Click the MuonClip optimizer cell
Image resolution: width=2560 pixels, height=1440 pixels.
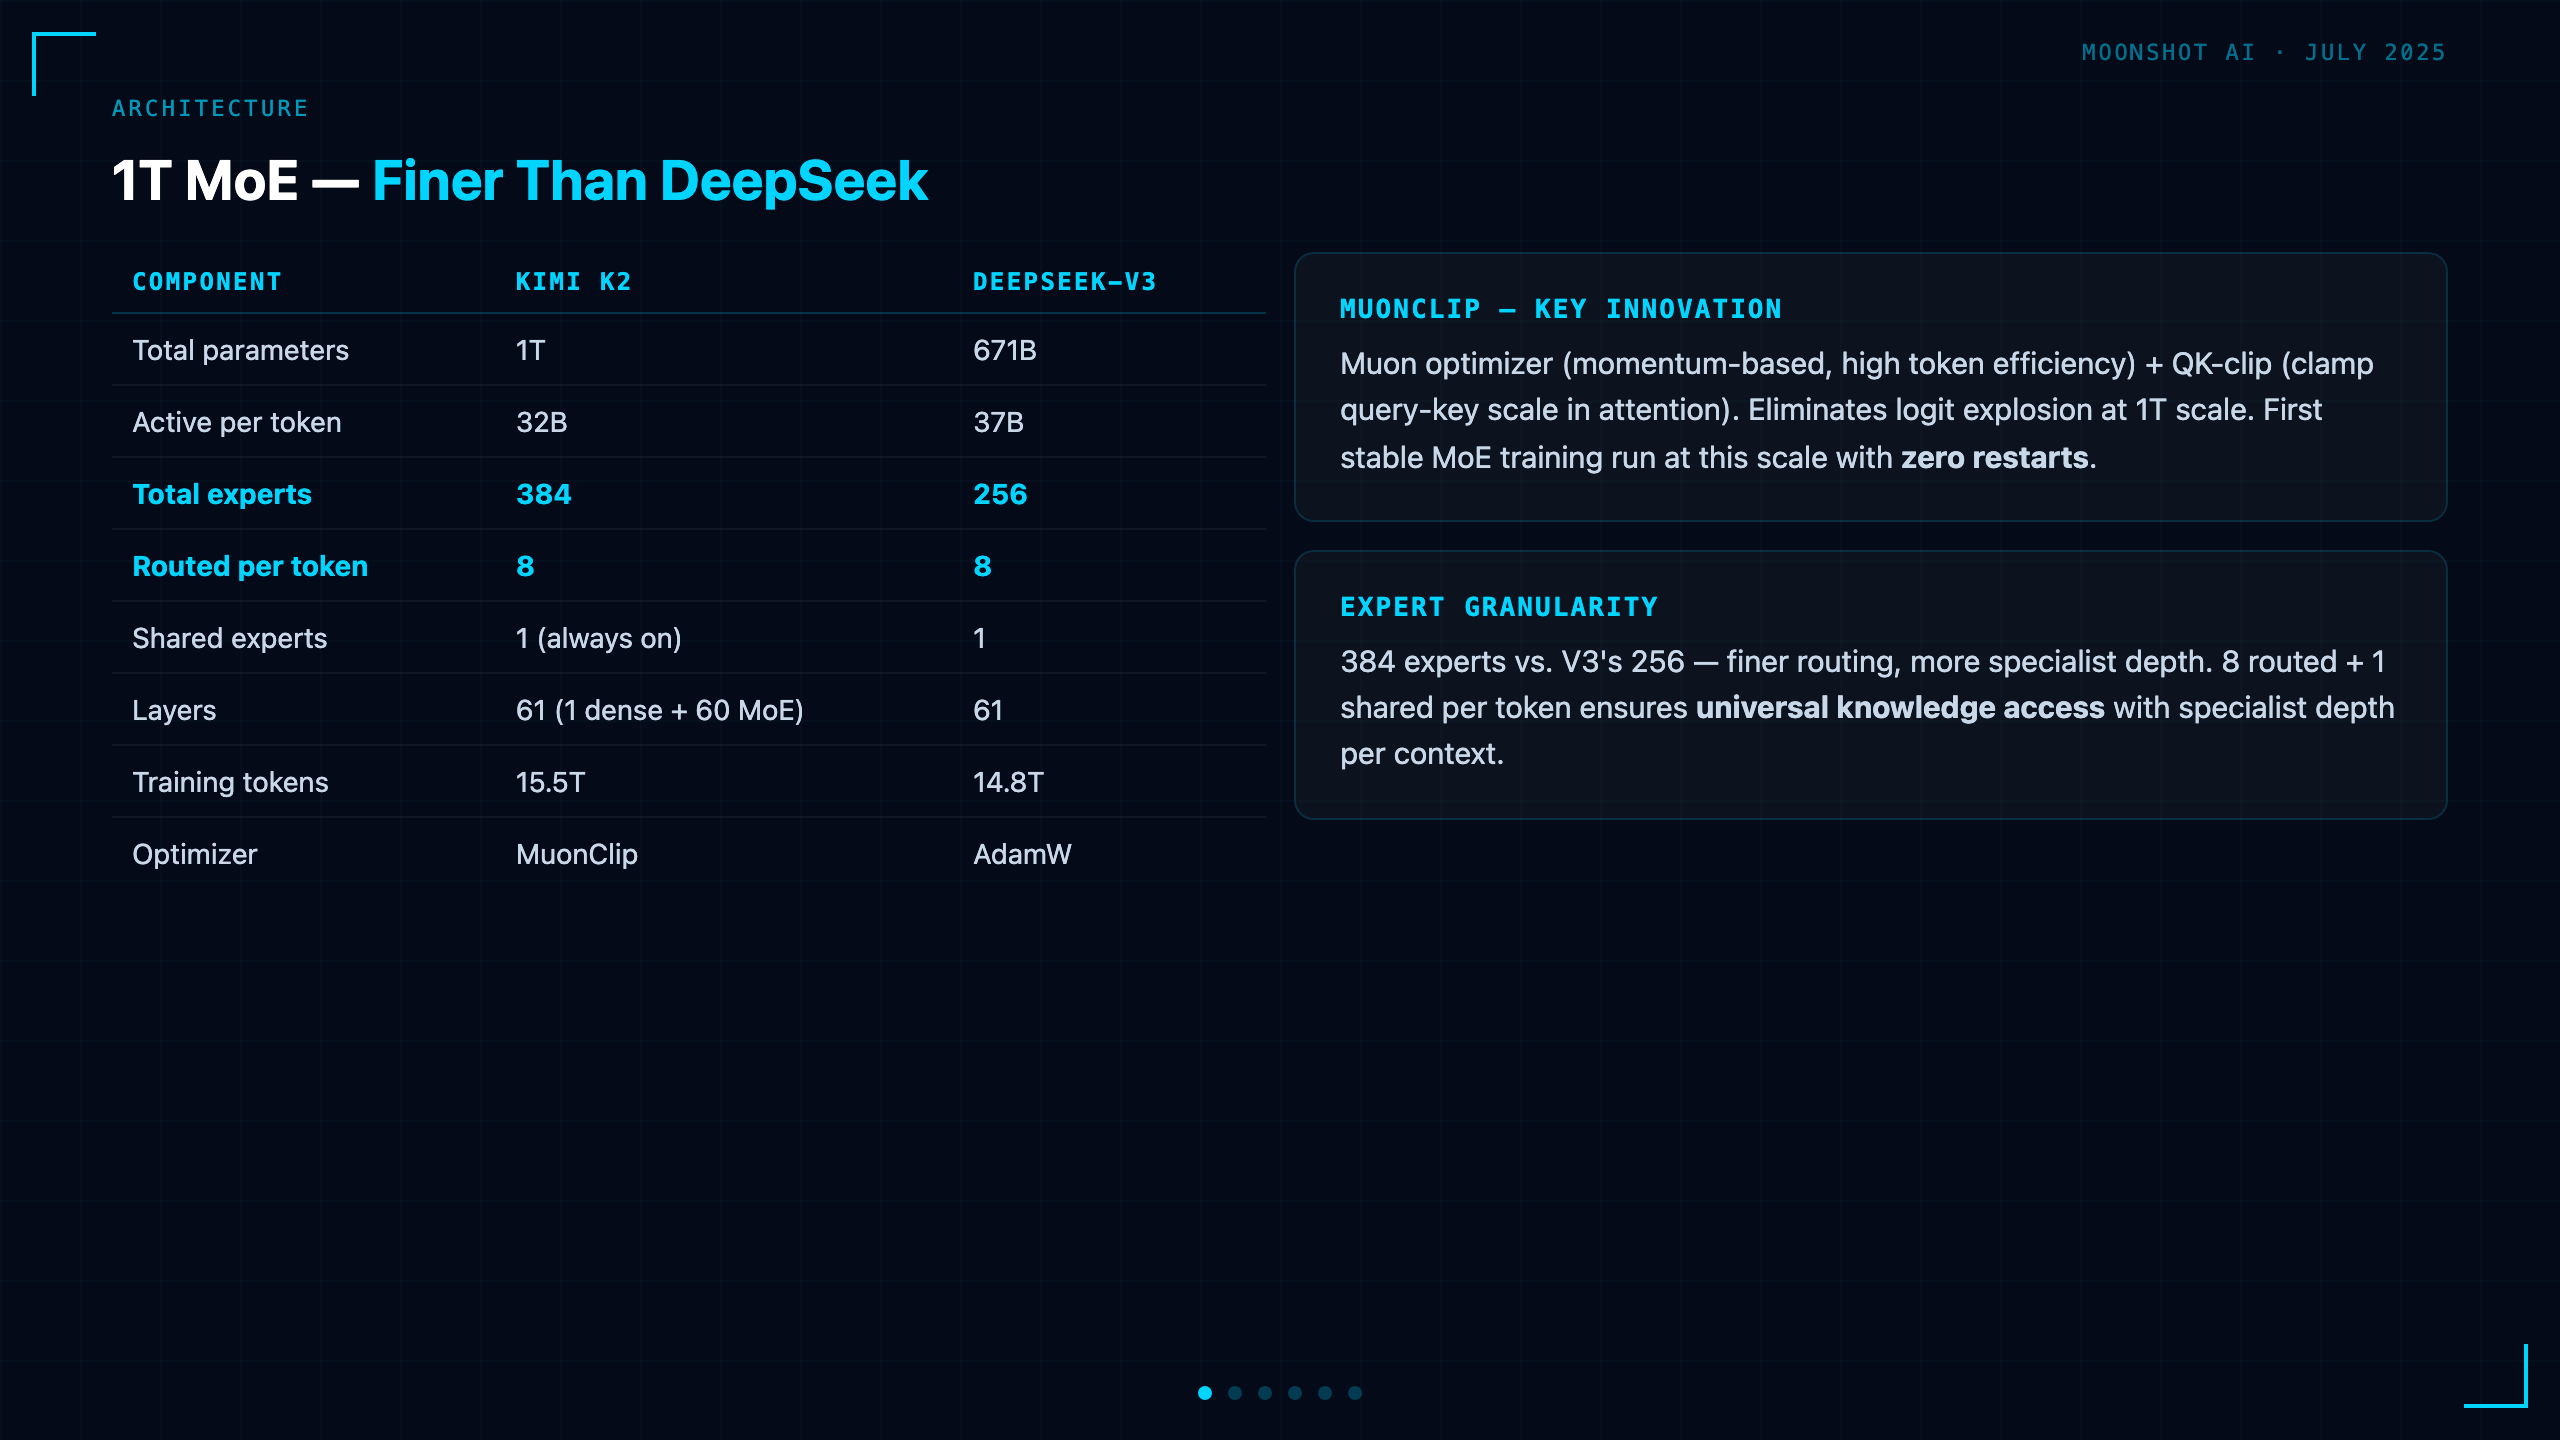pos(577,854)
